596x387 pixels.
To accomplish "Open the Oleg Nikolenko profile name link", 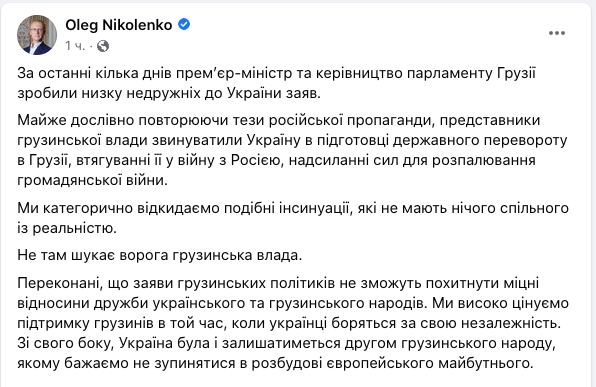I will point(119,25).
